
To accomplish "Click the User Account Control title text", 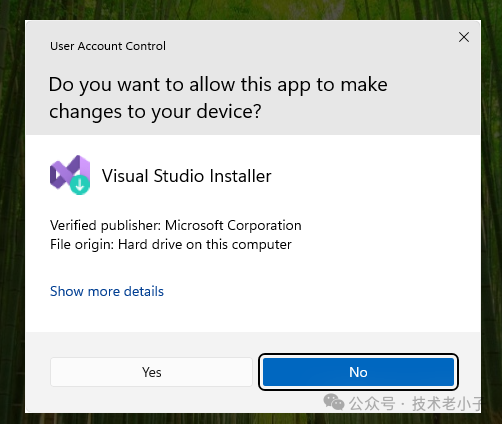I will point(108,46).
